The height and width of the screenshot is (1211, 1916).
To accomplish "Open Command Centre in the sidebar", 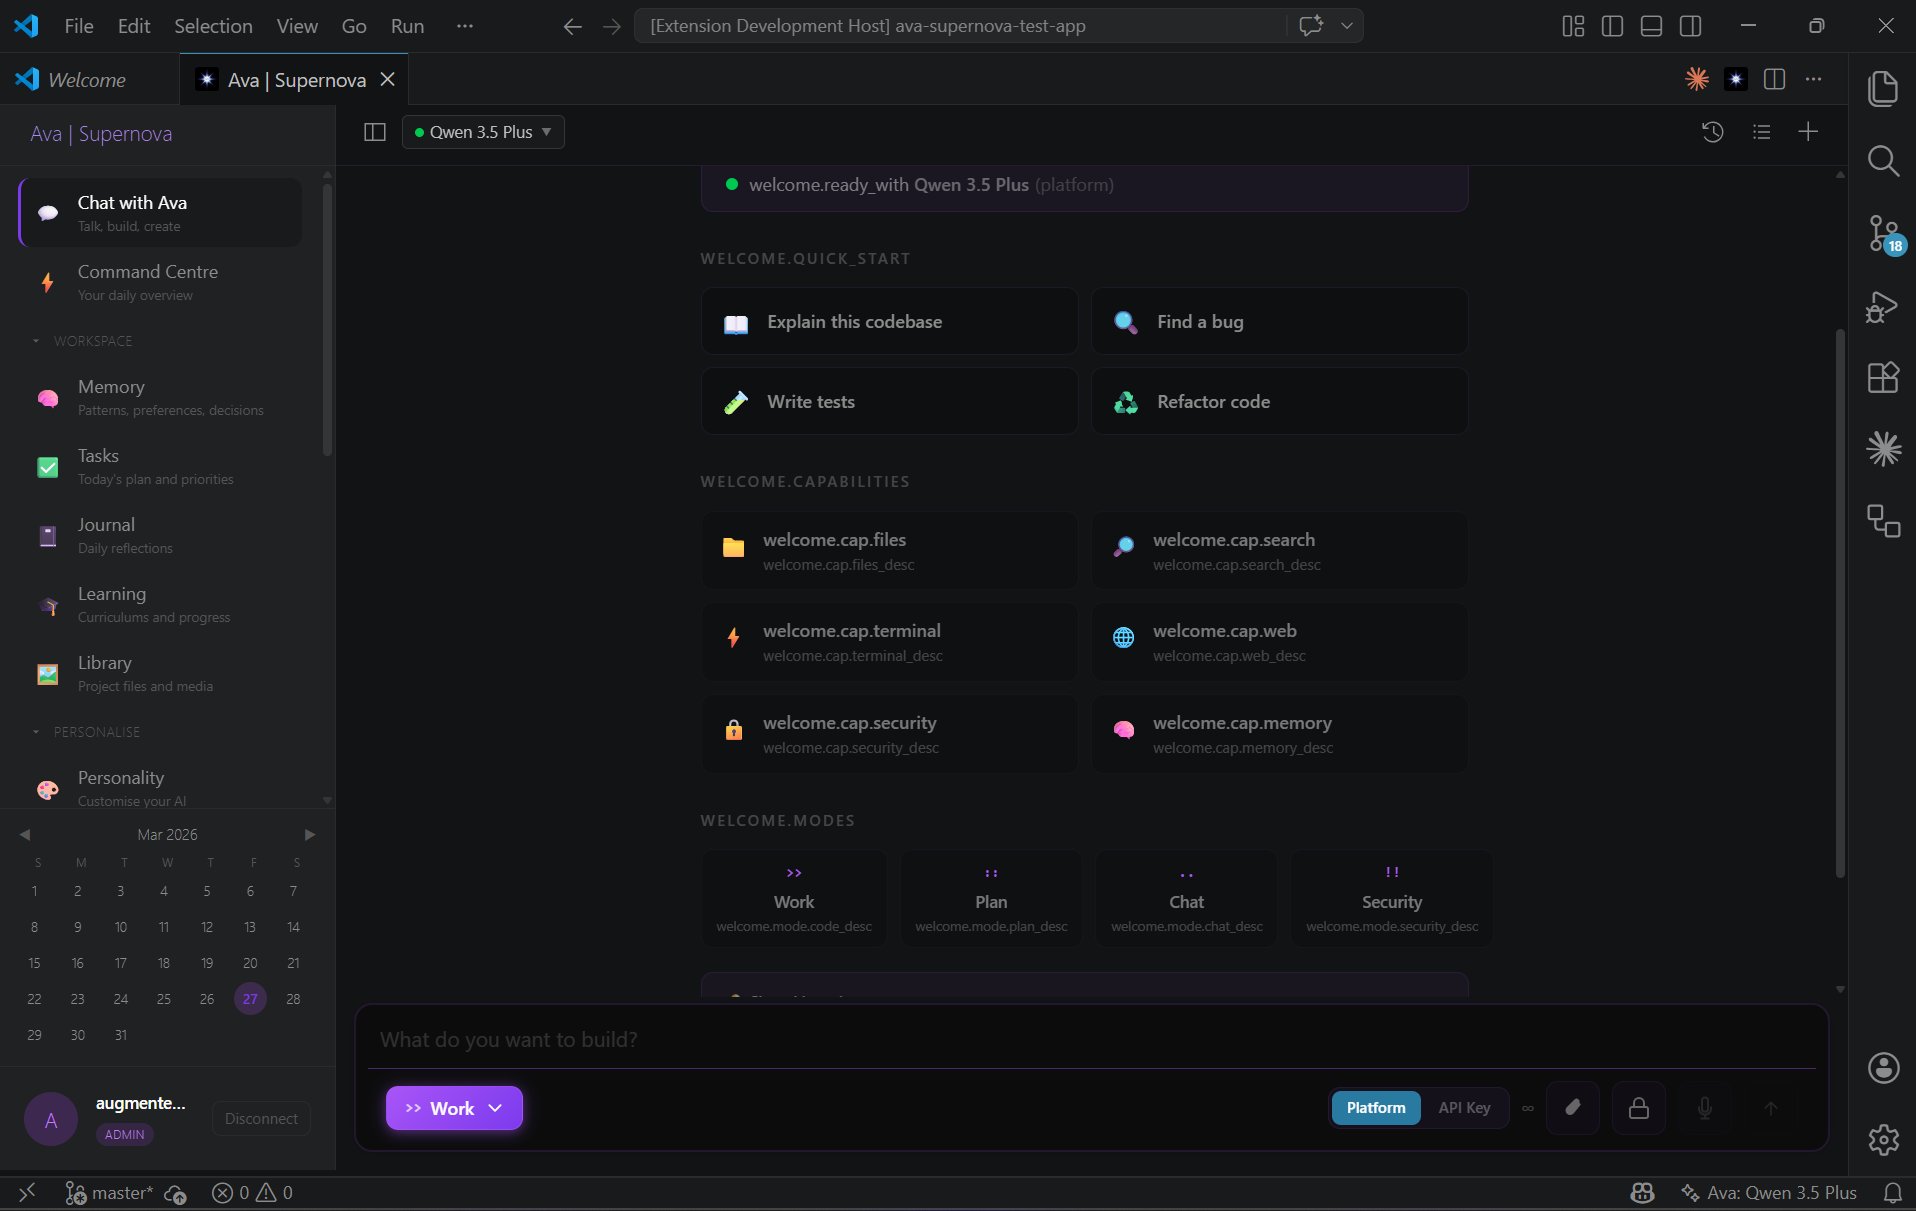I will click(x=160, y=282).
